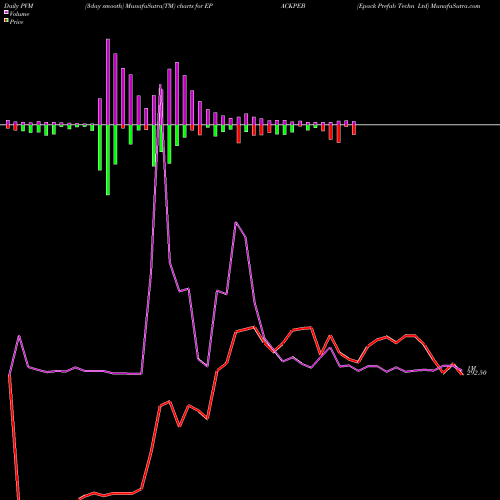Click the Volume legend color swatch
This screenshot has width=500, height=500.
(6, 12)
